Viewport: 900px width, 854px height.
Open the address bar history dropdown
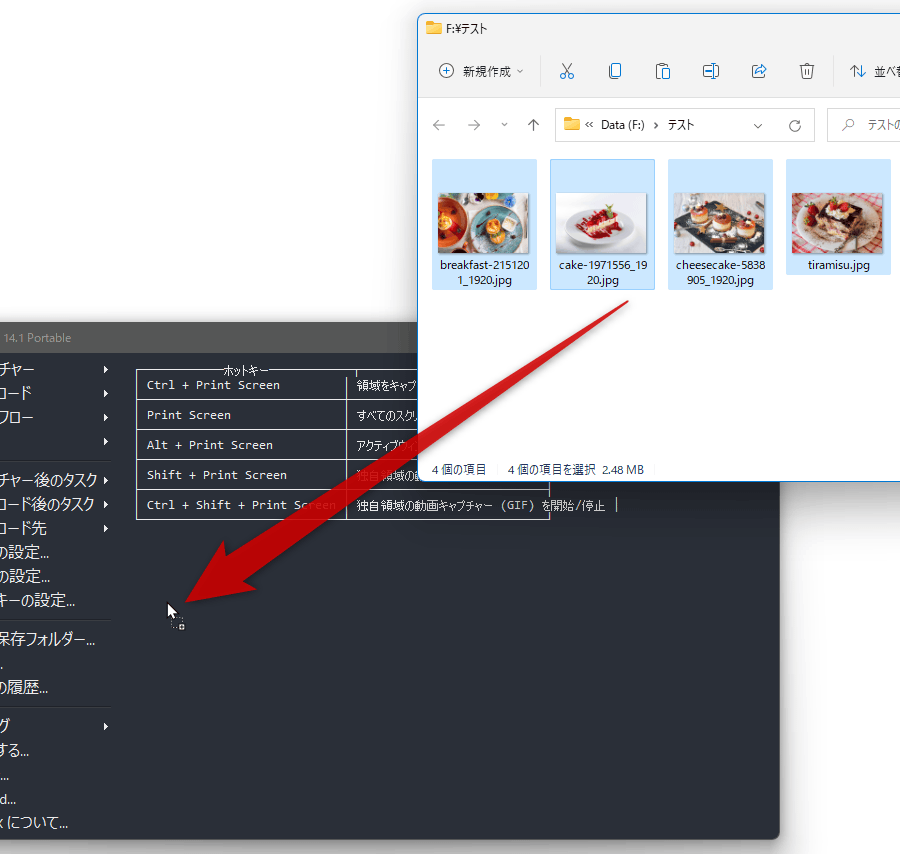[x=758, y=126]
